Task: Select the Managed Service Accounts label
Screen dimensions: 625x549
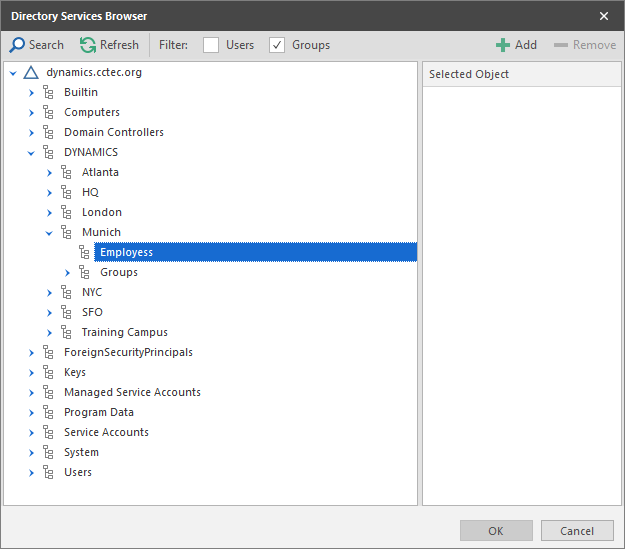Action: [x=132, y=392]
